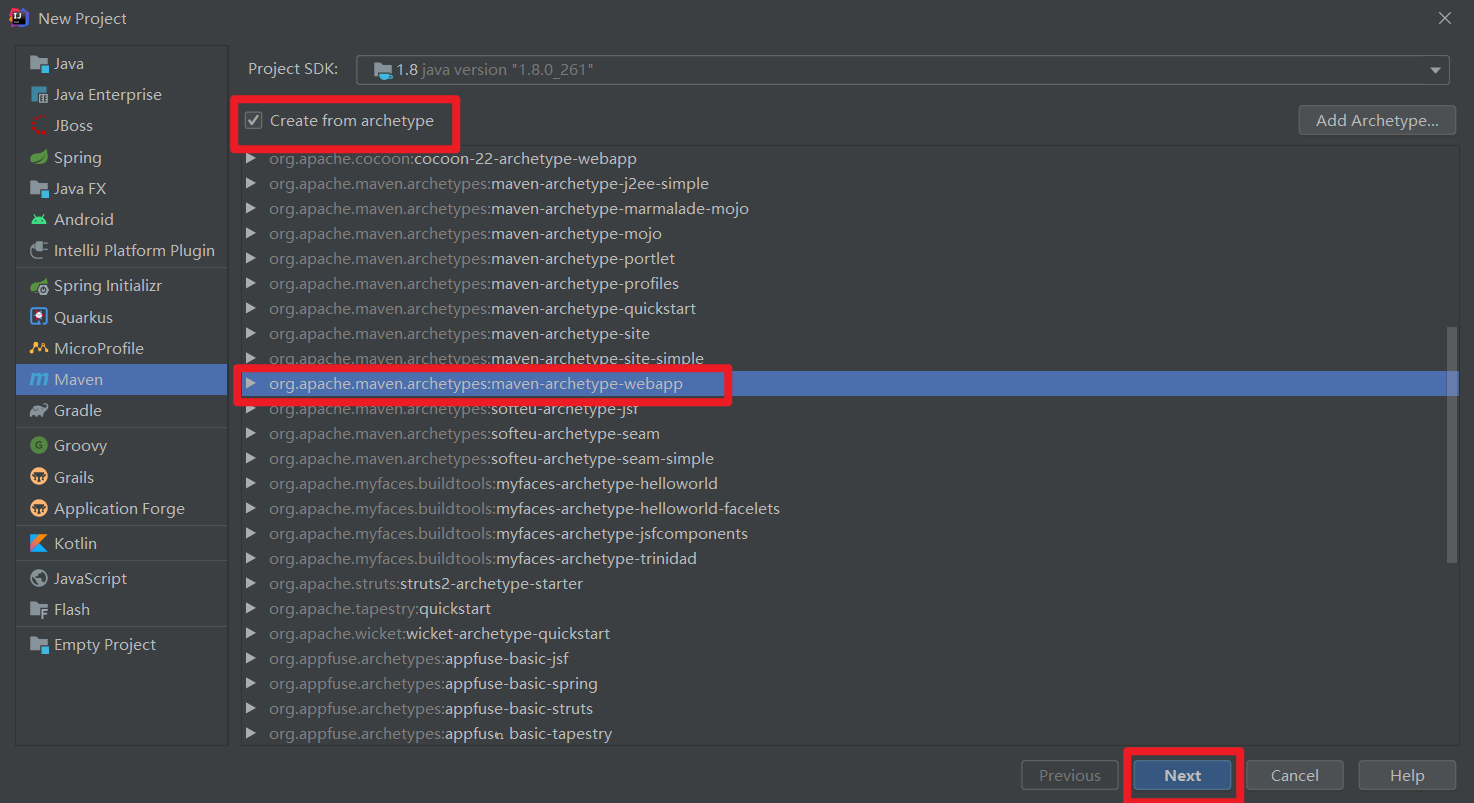
Task: Expand struts2-archetype-starter node
Action: [x=250, y=584]
